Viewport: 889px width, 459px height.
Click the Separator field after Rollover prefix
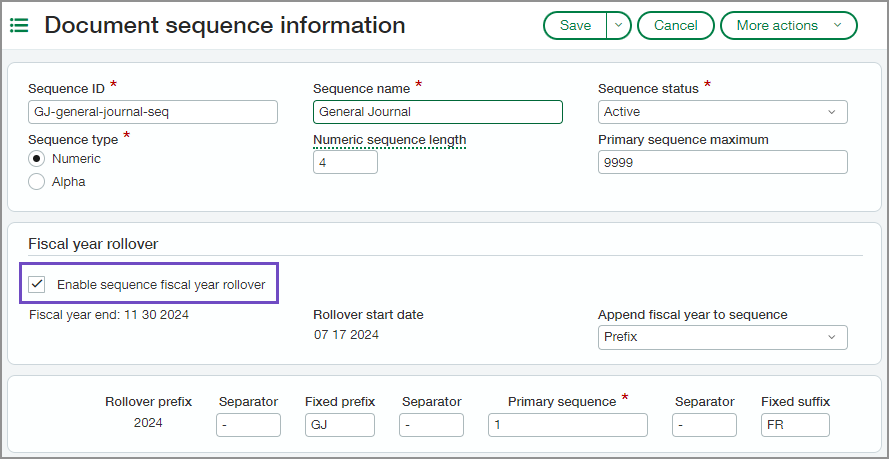(x=248, y=425)
